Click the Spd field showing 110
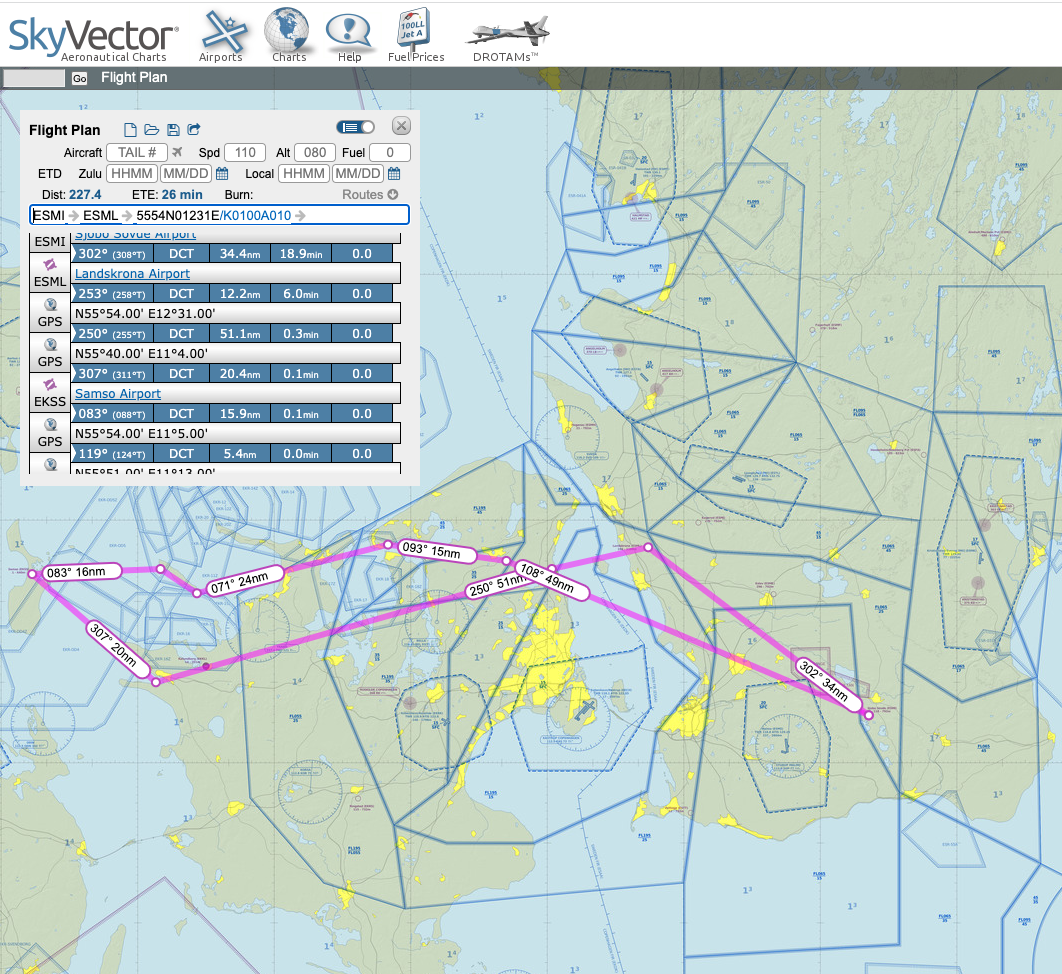The image size is (1062, 974). tap(245, 152)
